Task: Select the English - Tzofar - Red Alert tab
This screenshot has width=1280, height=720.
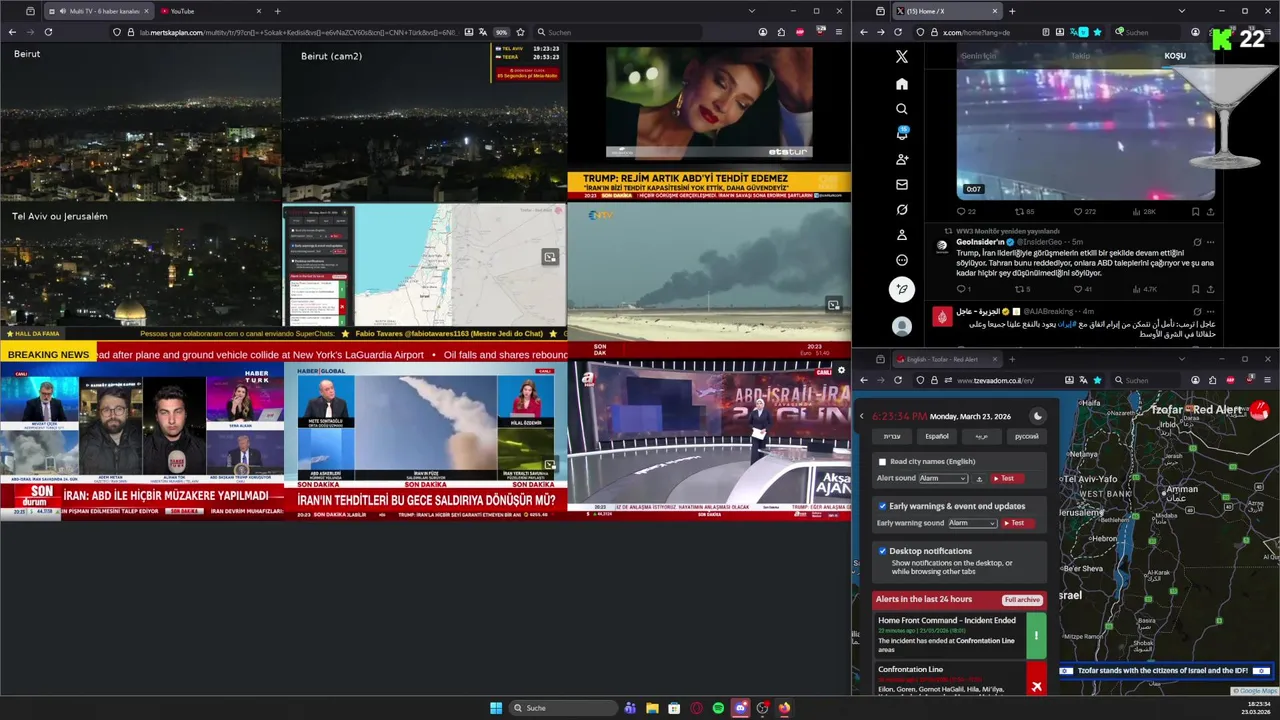Action: [x=945, y=359]
